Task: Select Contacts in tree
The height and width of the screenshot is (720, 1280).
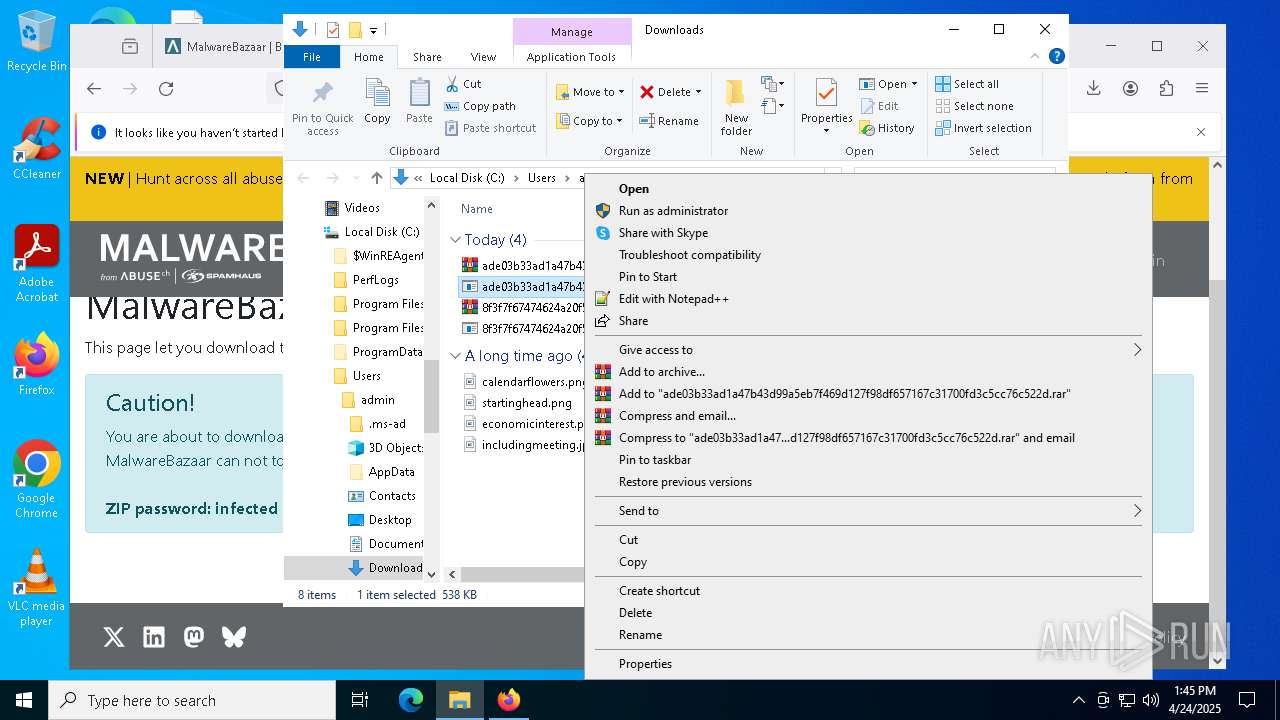Action: pos(391,496)
